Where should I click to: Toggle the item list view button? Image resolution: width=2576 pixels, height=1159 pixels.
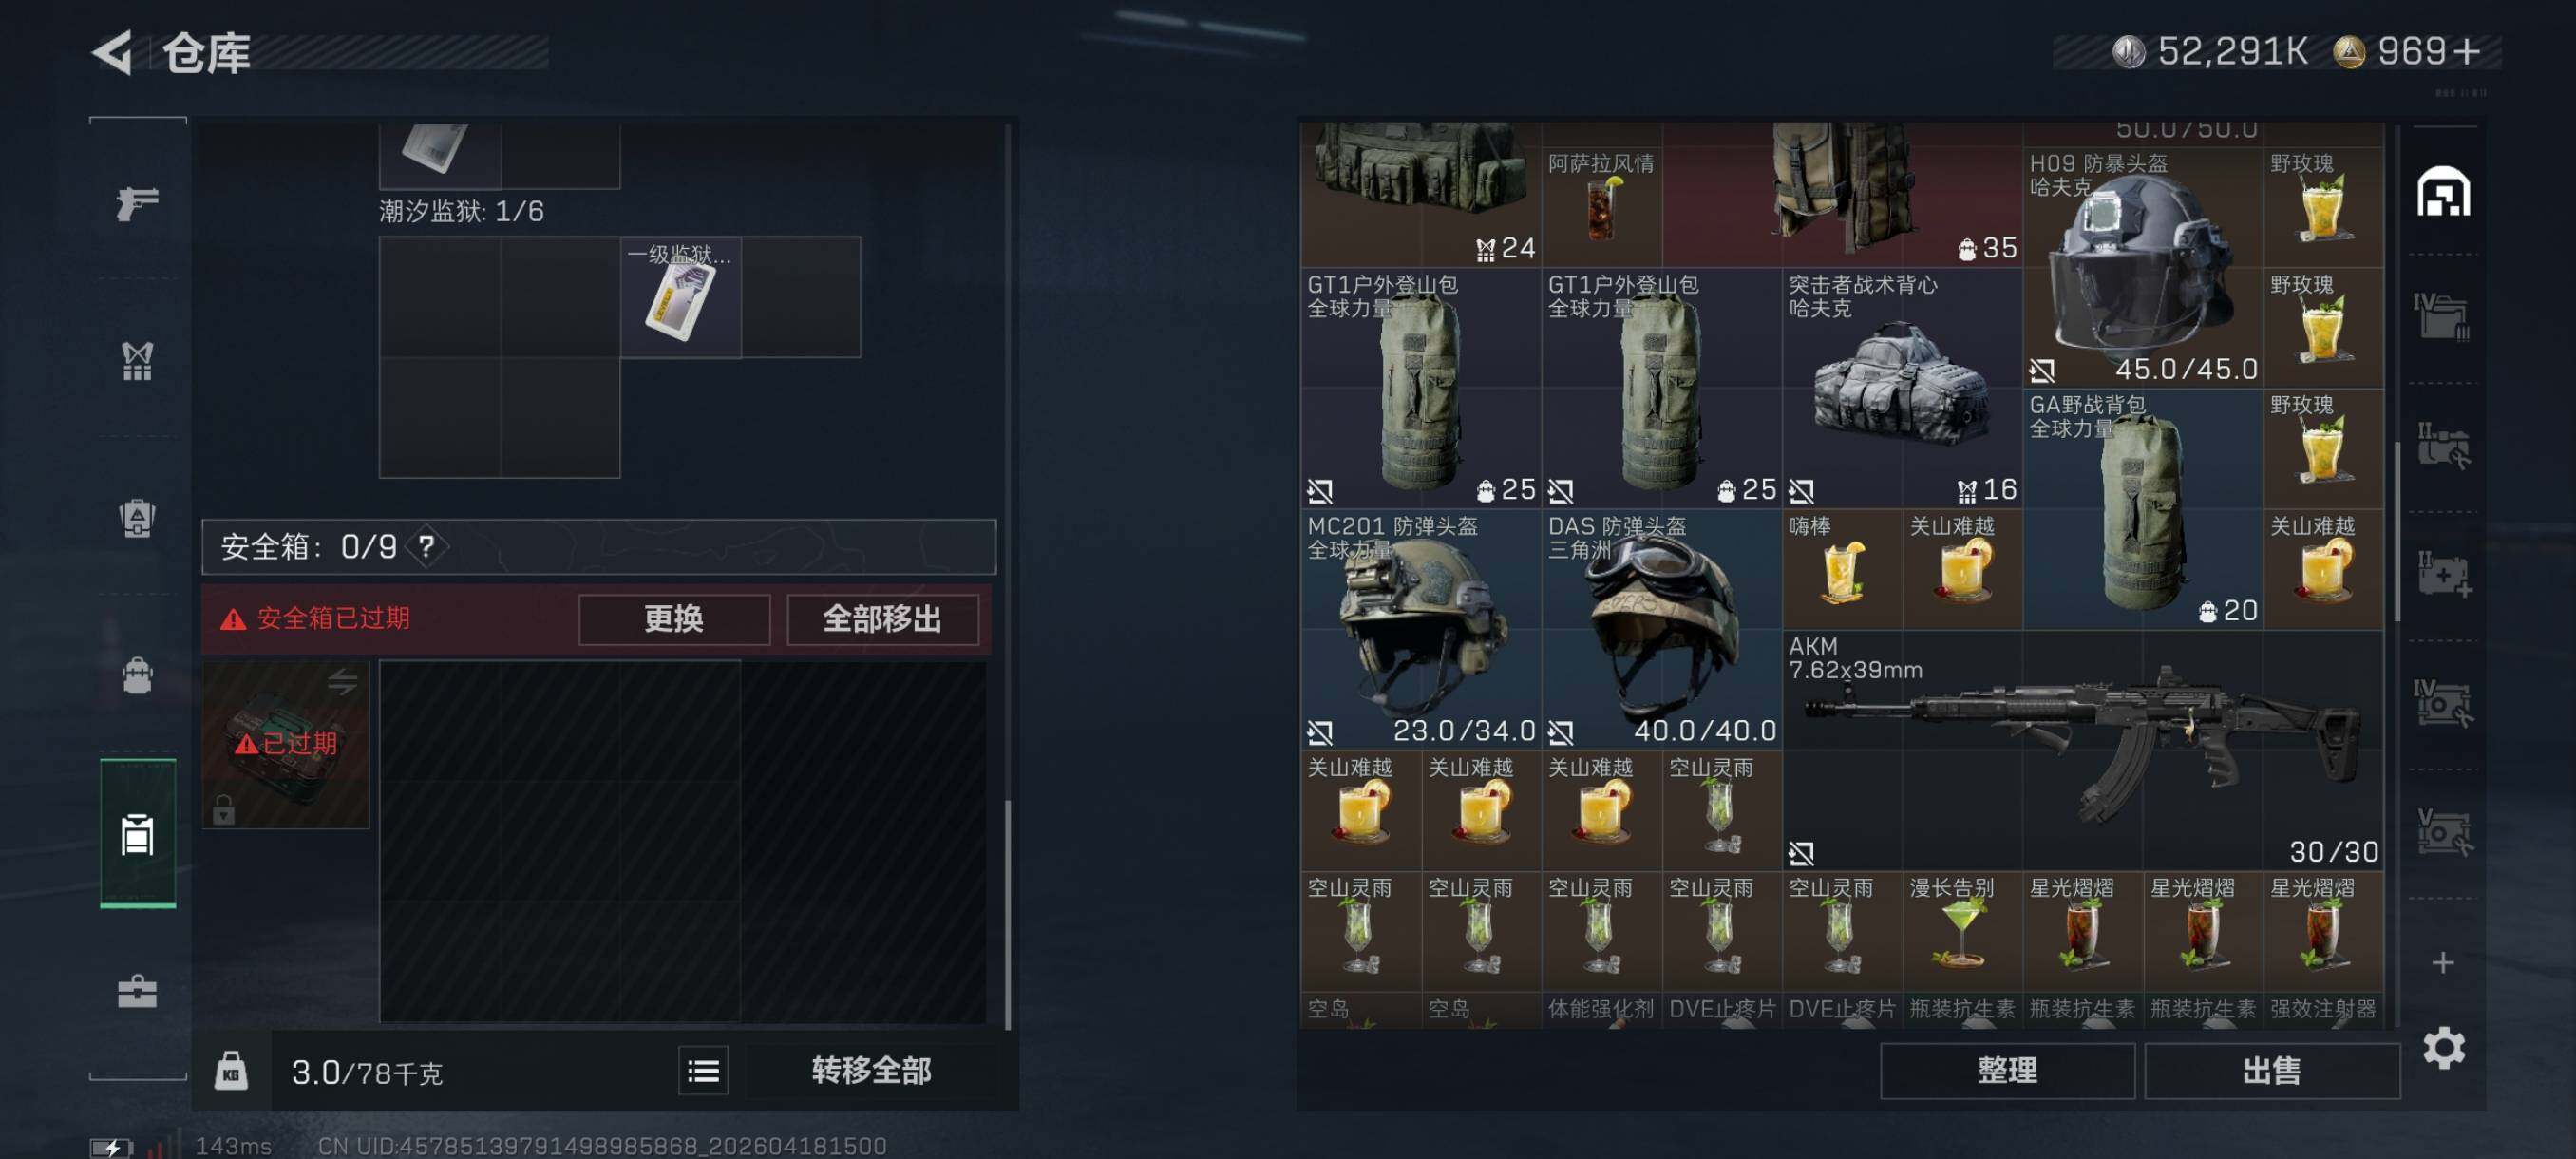(x=703, y=1072)
